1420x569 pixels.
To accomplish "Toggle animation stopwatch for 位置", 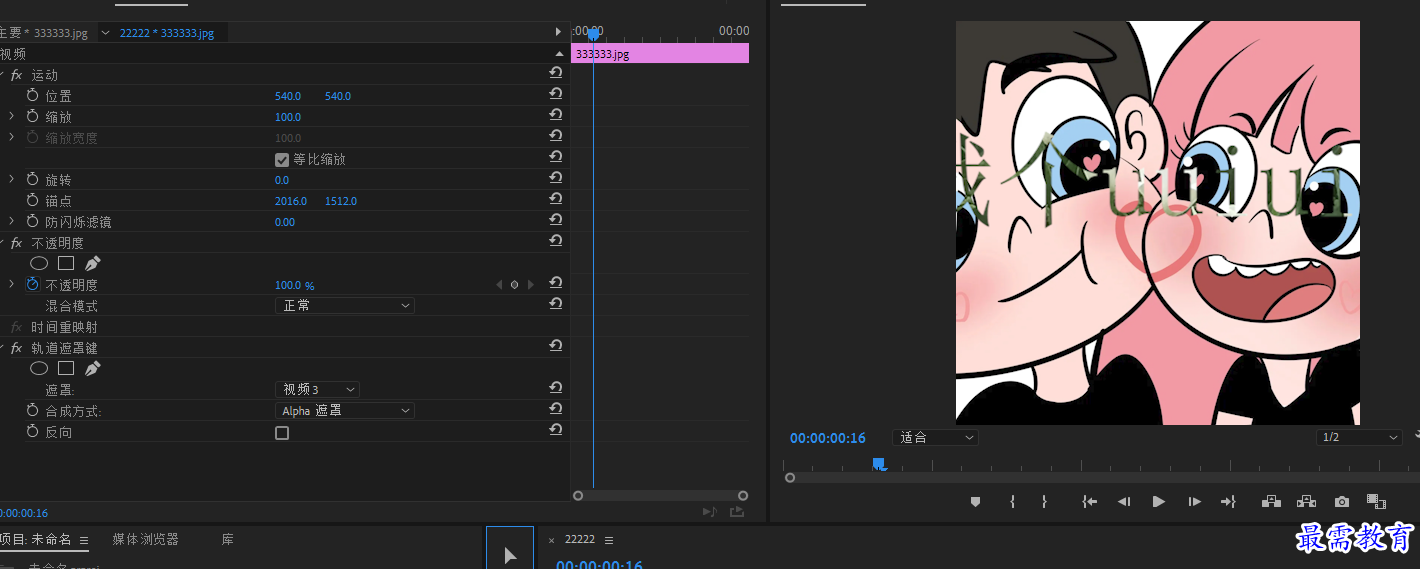I will click(x=32, y=95).
